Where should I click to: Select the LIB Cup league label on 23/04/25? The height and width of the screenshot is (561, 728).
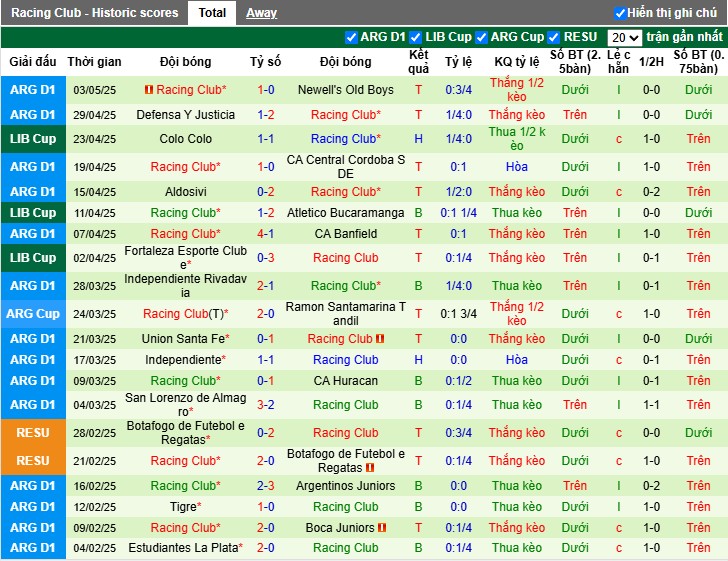(33, 139)
